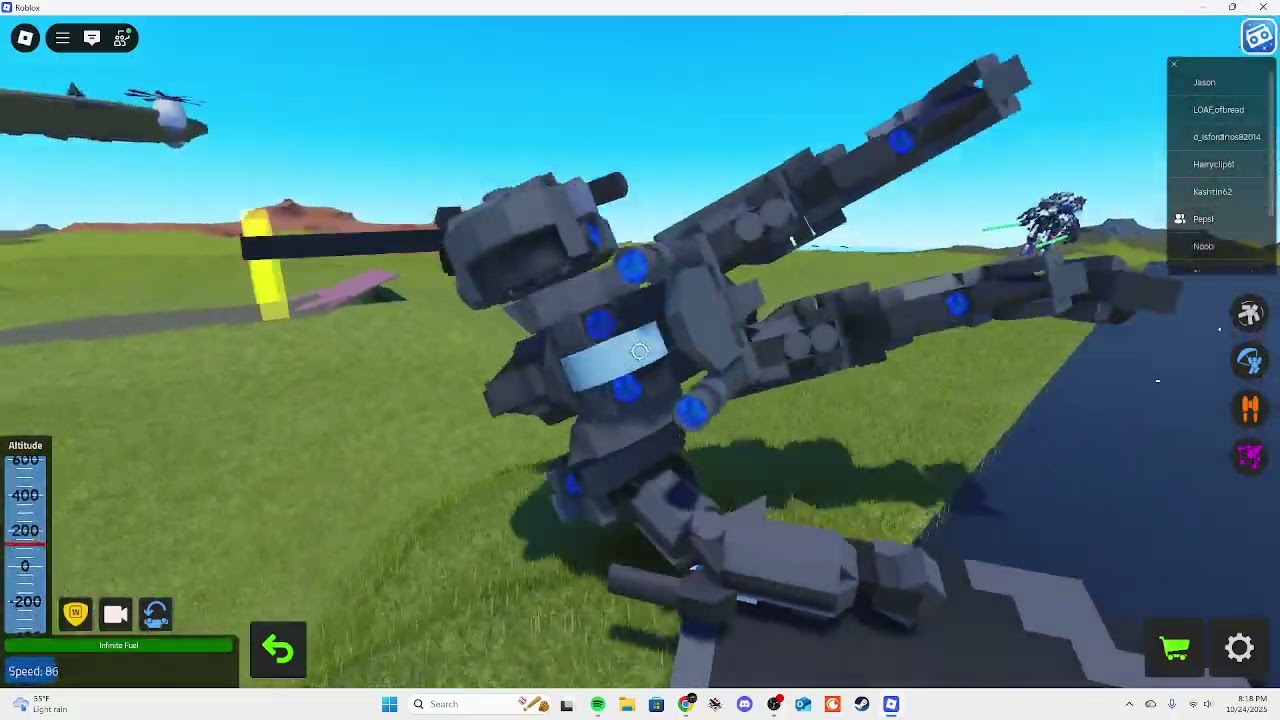Open Outlook from the taskbar
1280x720 pixels.
pyautogui.click(x=803, y=704)
